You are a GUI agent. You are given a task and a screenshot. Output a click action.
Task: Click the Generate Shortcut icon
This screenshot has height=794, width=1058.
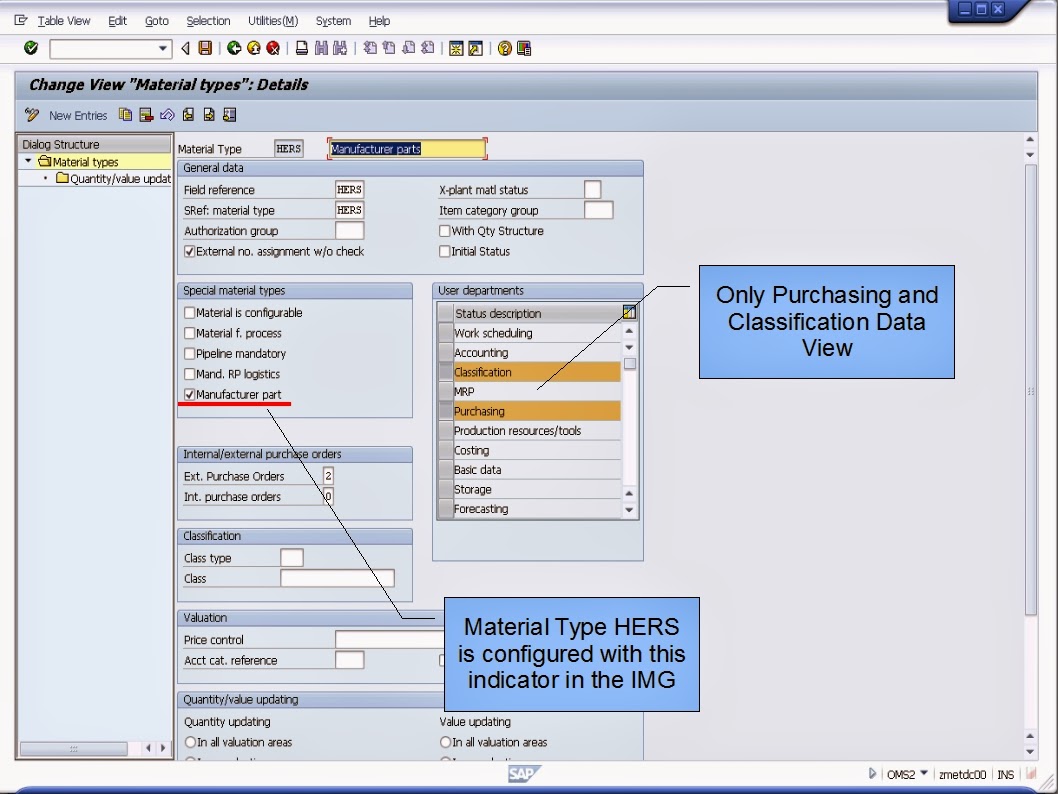click(x=476, y=48)
